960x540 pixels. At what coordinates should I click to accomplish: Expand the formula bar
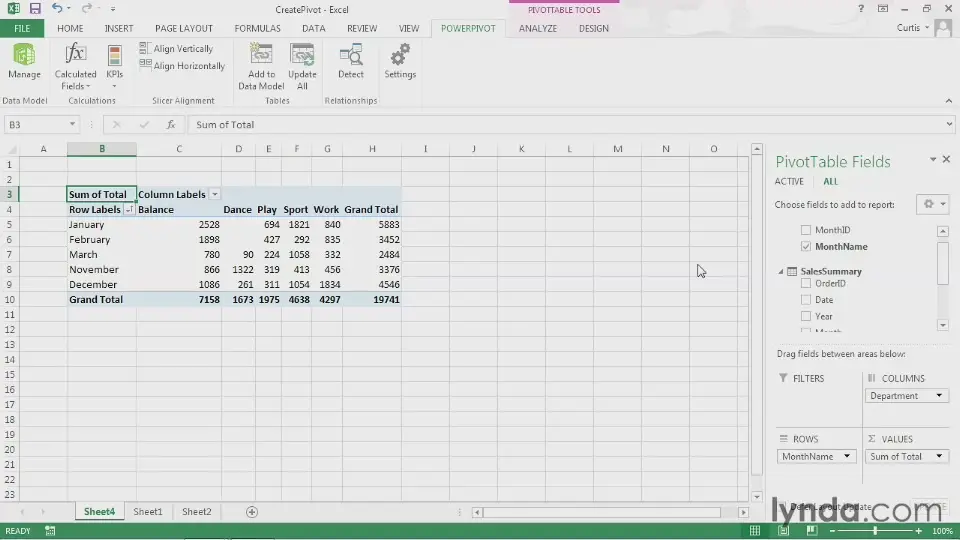coord(949,124)
